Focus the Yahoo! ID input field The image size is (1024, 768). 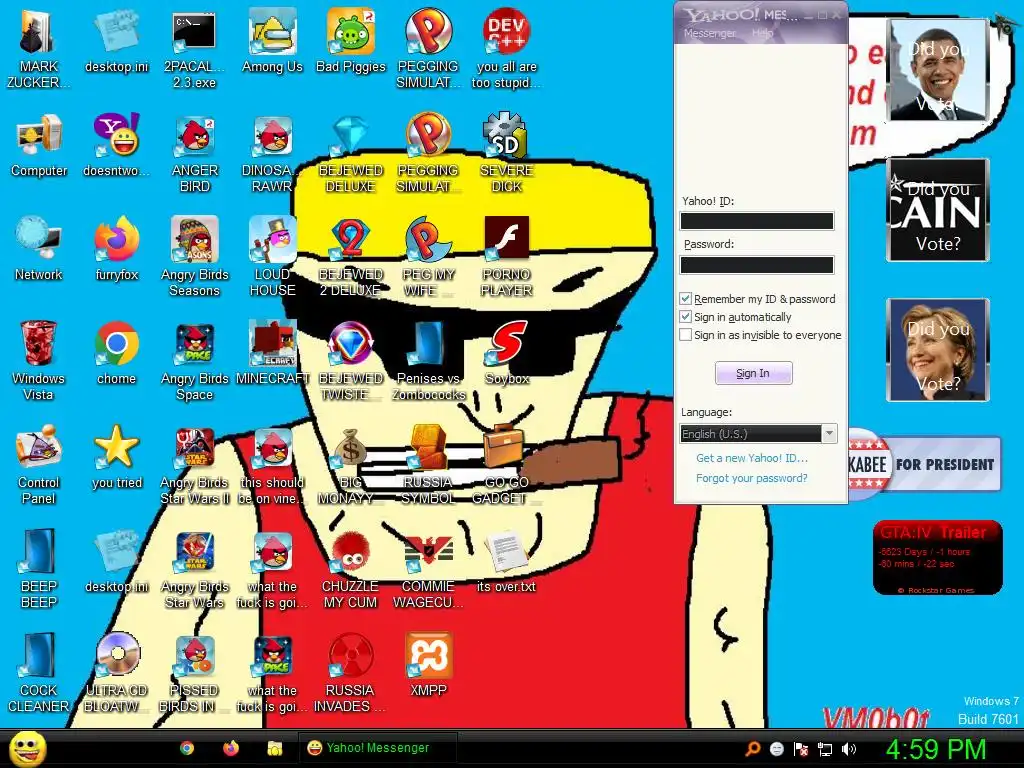(x=757, y=221)
